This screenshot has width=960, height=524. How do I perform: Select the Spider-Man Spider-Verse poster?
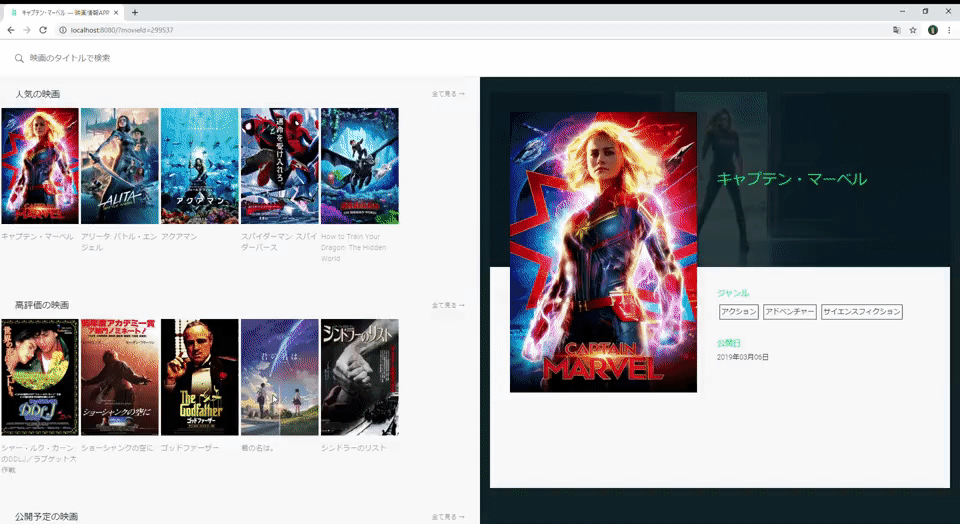point(280,166)
